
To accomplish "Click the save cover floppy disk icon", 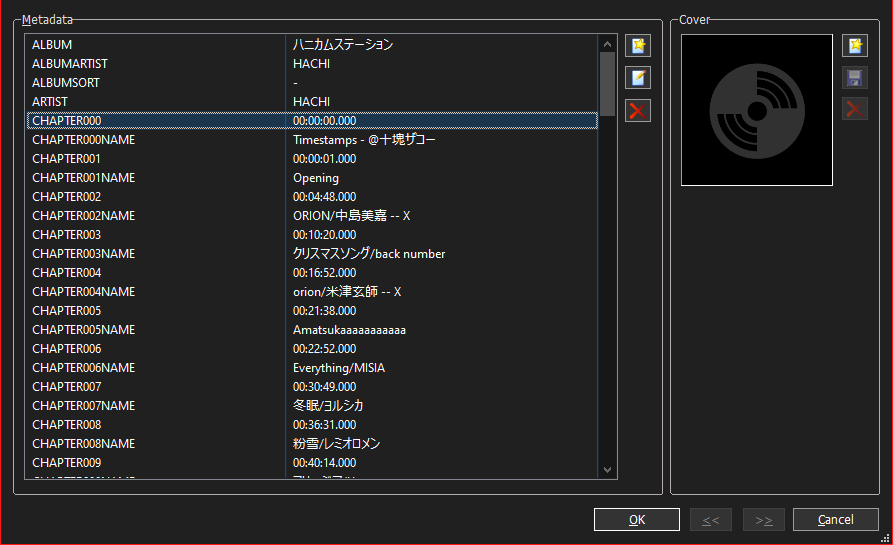I will (x=855, y=78).
